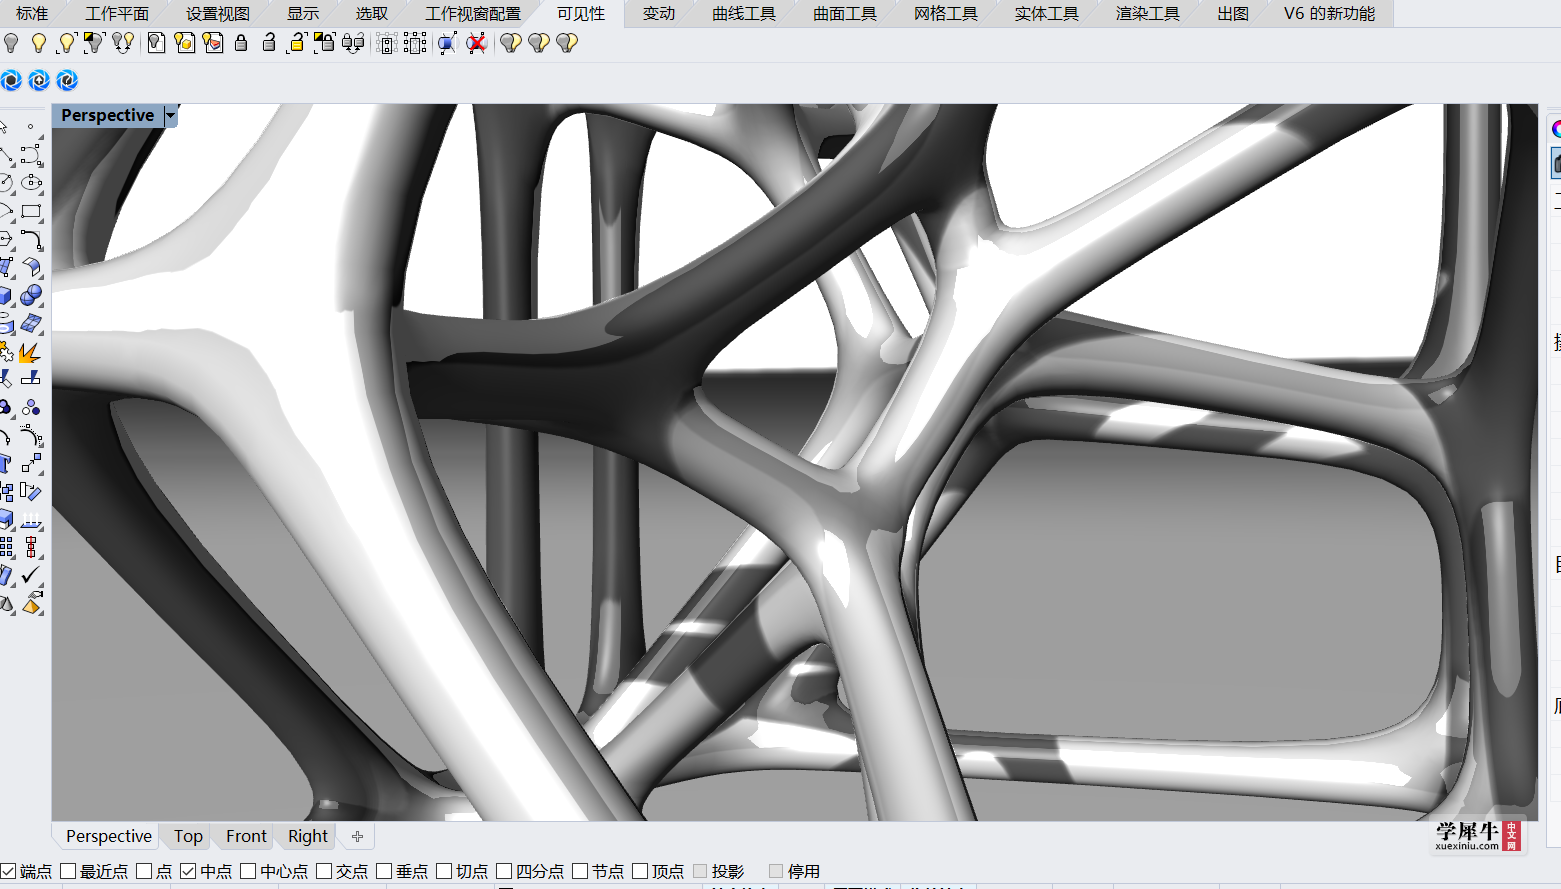Screen dimensions: 1561x889
Task: Click the third blue KeyShot export icon
Action: point(67,80)
